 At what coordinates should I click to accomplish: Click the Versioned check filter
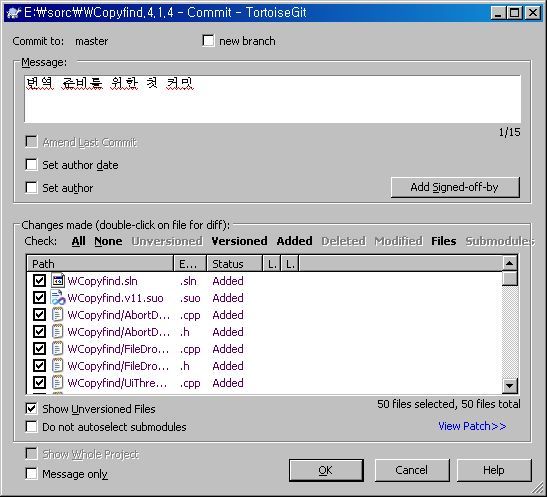(x=239, y=241)
